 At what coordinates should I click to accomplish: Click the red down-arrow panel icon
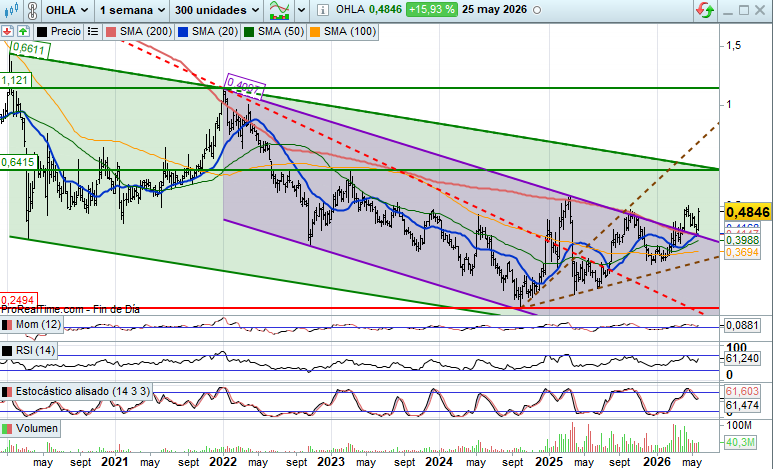click(7, 32)
